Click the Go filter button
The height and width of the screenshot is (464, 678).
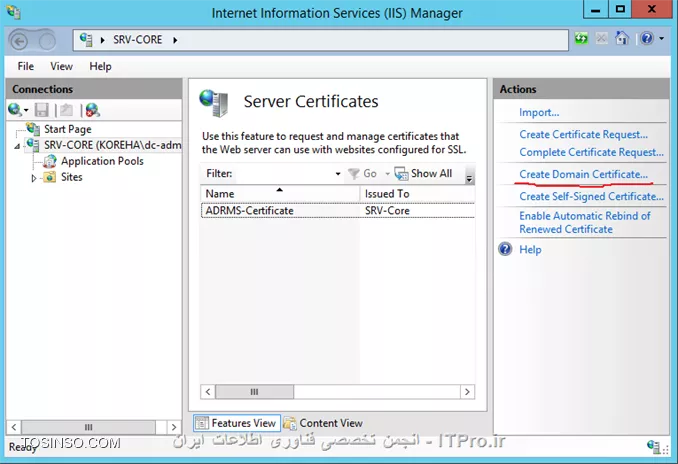pyautogui.click(x=362, y=173)
